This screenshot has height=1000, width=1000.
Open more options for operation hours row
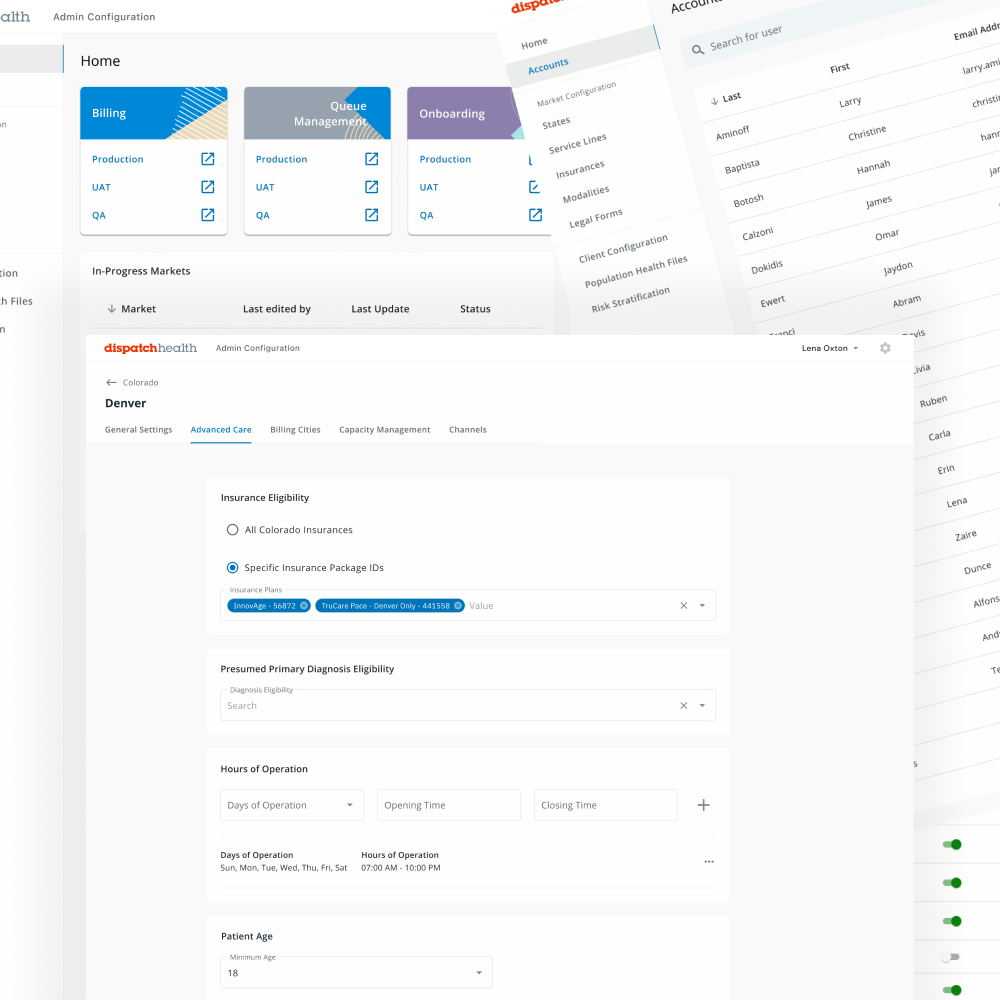click(x=709, y=862)
